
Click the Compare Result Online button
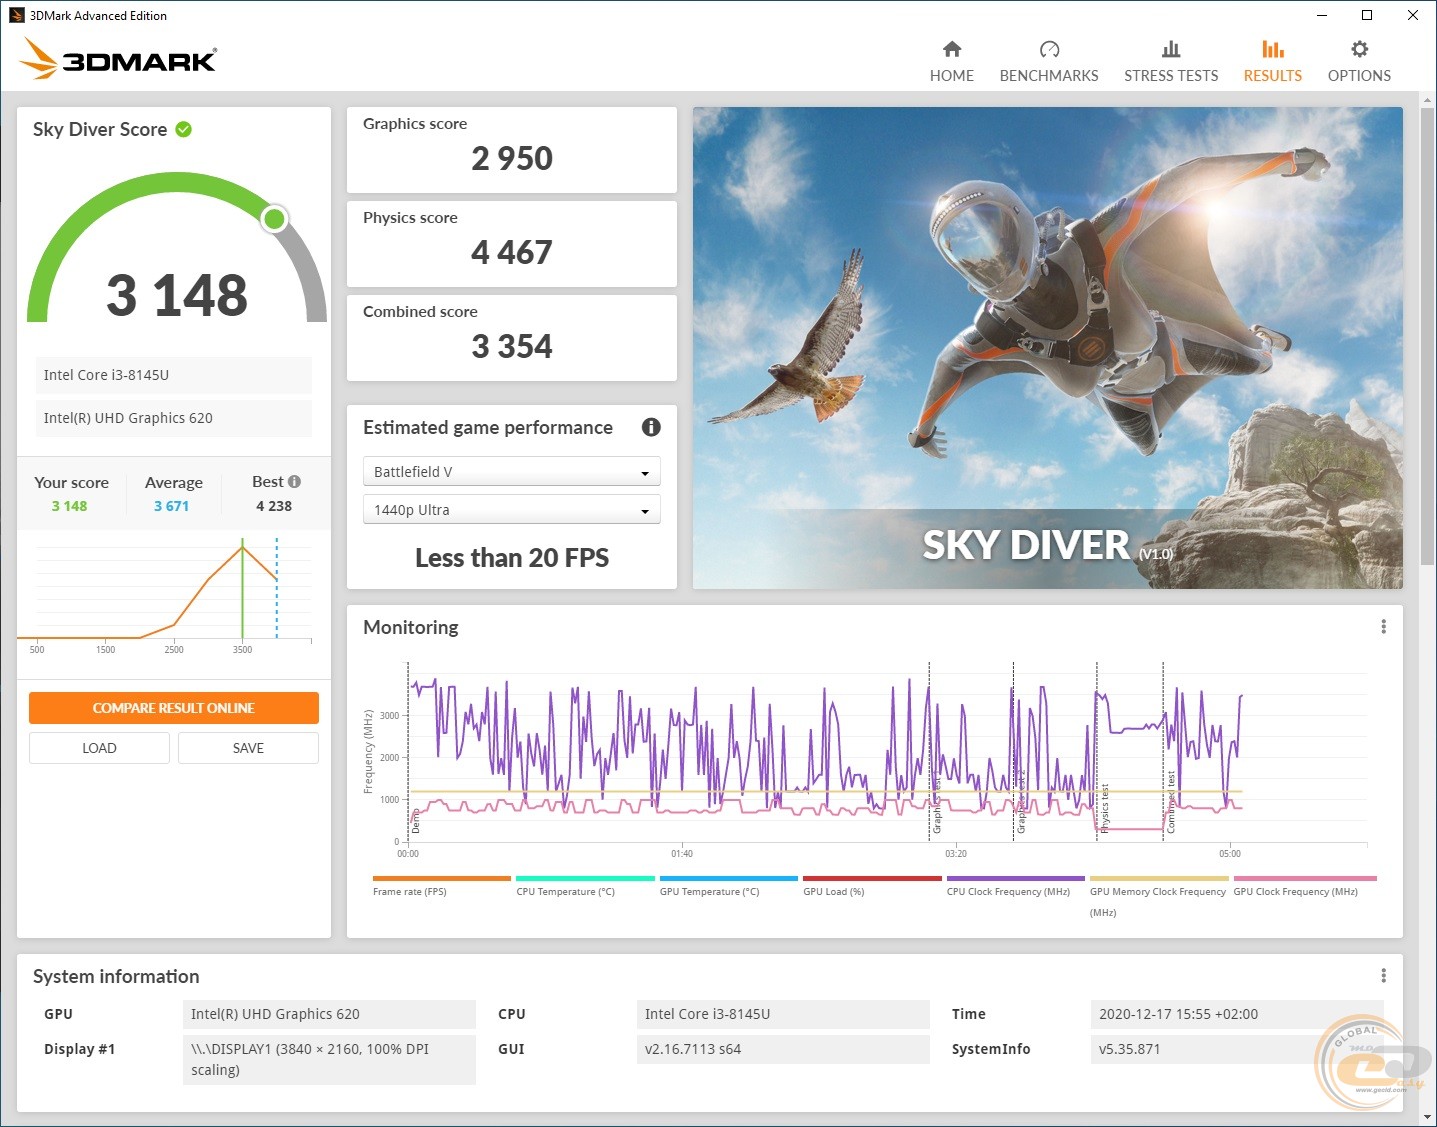coord(174,708)
